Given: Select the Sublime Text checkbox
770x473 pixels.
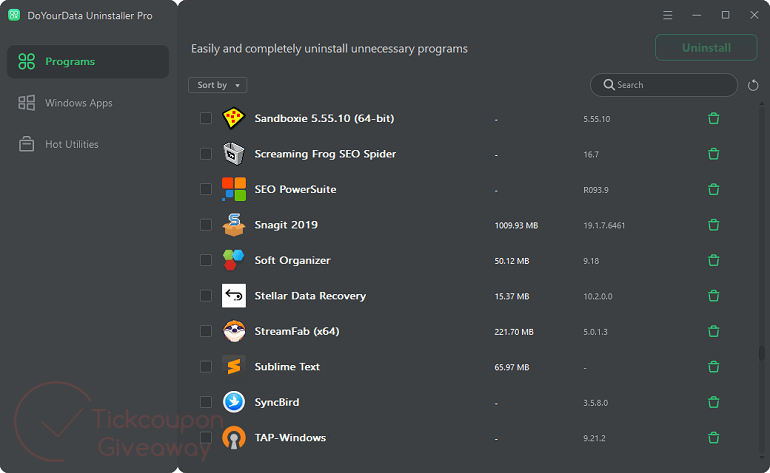Looking at the screenshot, I should pos(206,367).
